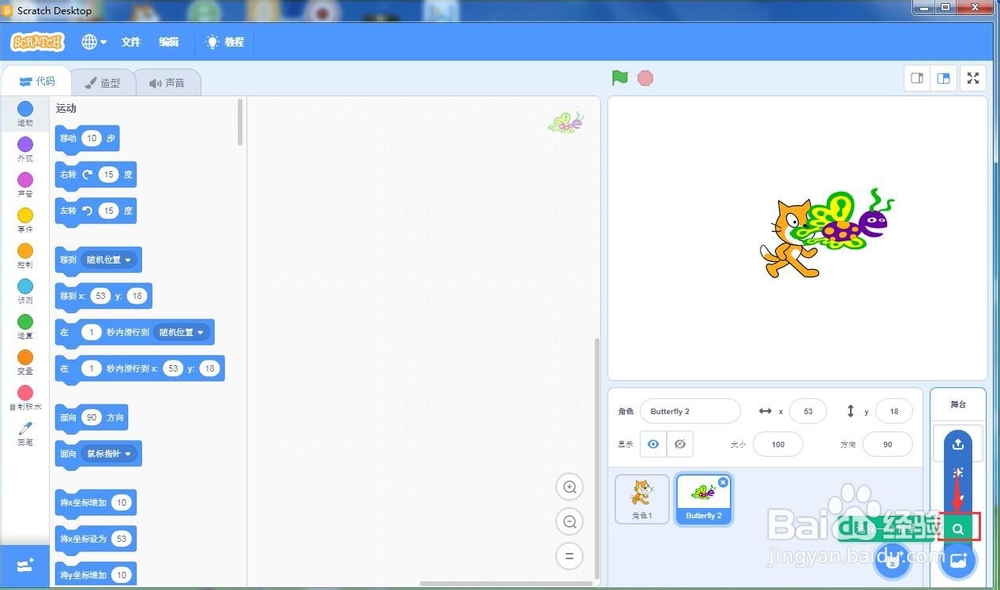Click the 将y坐标增加 10 block
1000x590 pixels.
pos(96,574)
